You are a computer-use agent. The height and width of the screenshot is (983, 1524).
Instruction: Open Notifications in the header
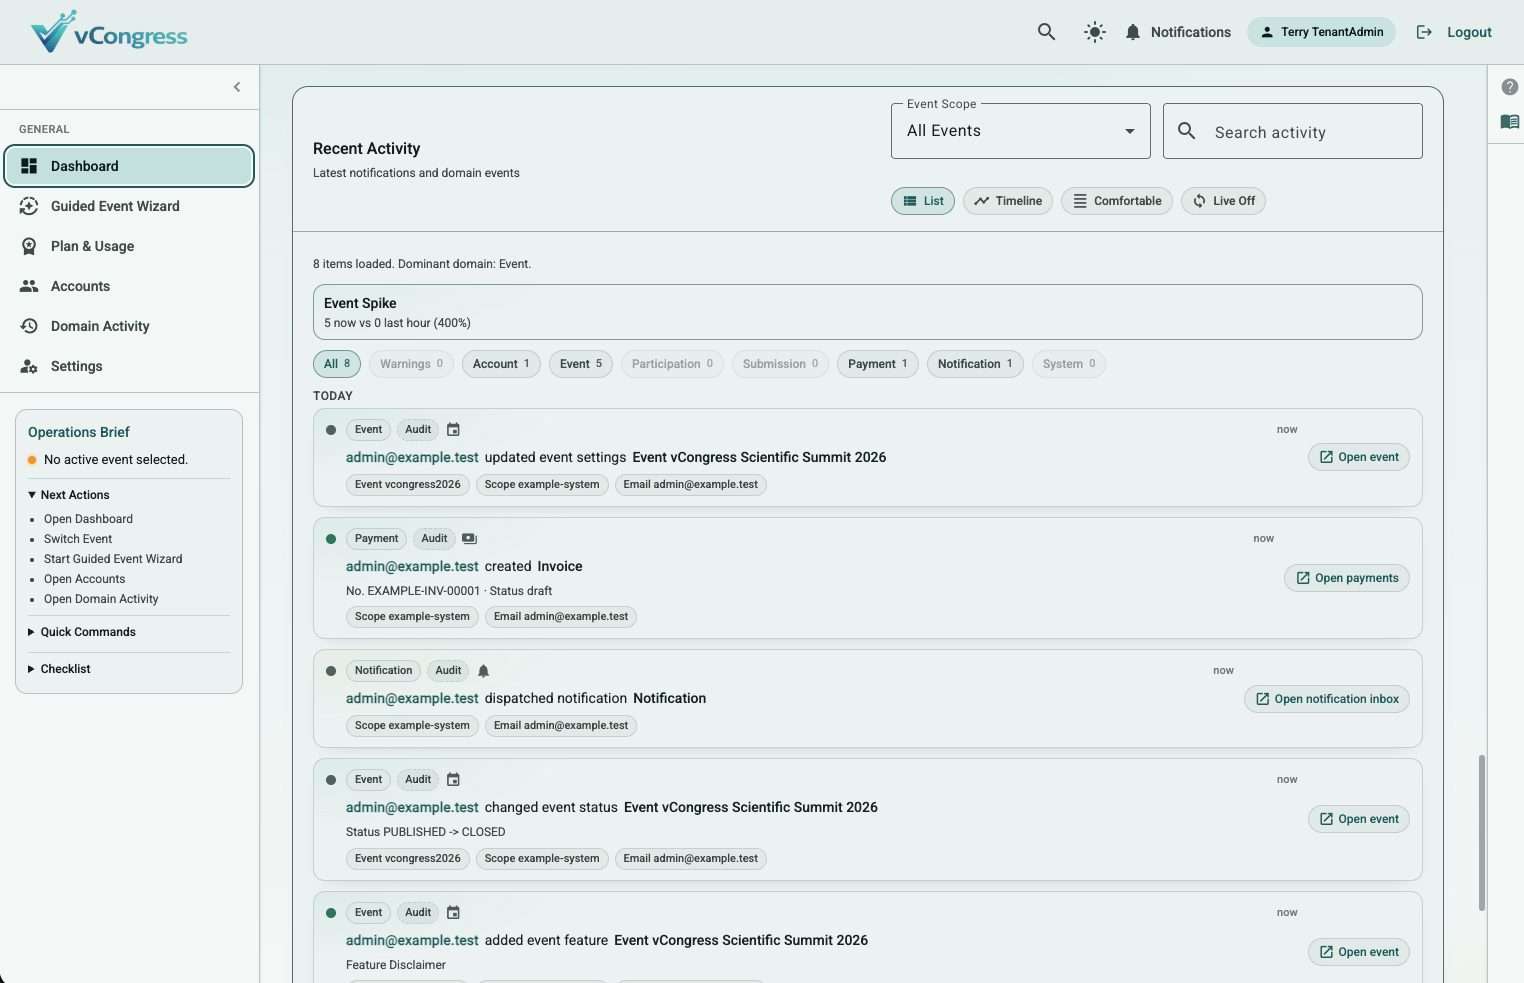(1178, 32)
